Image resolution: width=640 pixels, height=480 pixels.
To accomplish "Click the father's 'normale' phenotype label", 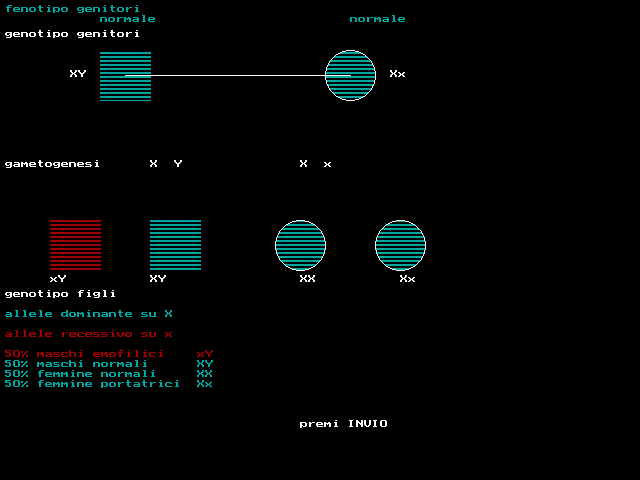I will 127,19.
